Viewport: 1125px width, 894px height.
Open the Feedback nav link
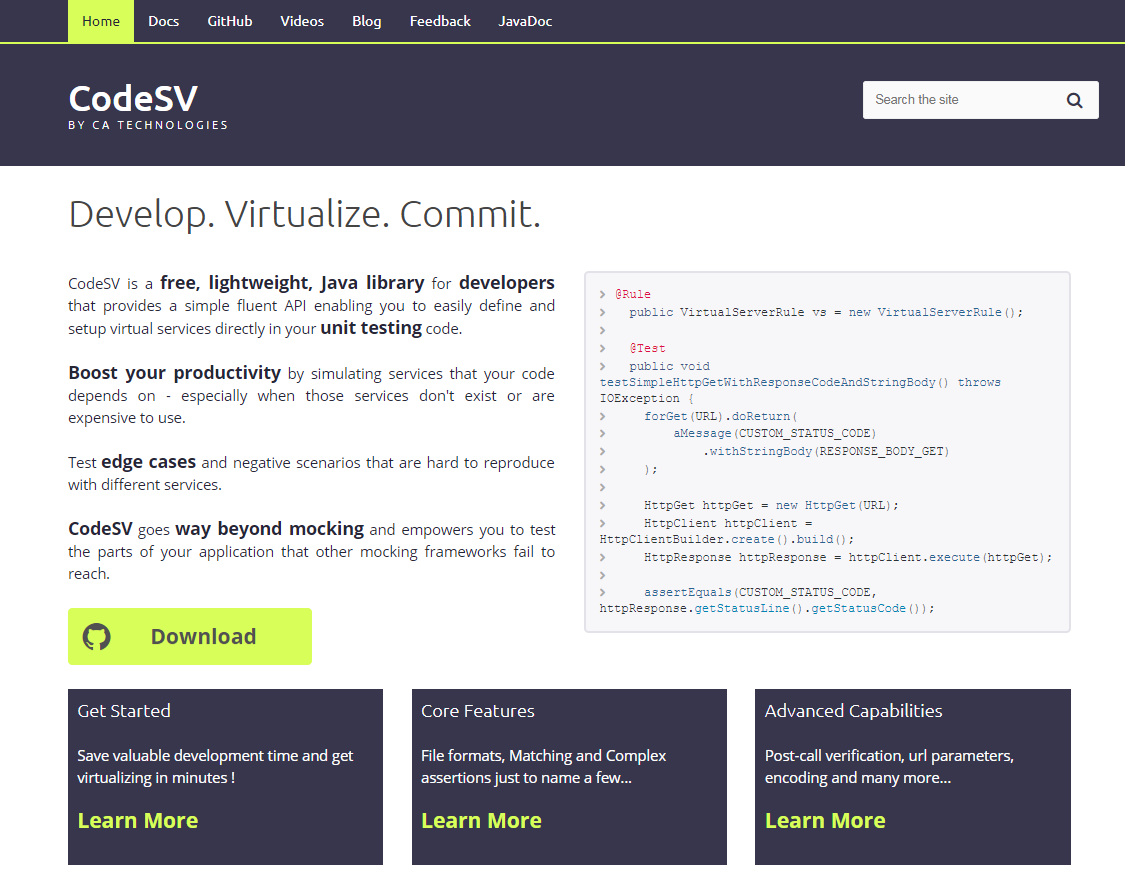[440, 22]
